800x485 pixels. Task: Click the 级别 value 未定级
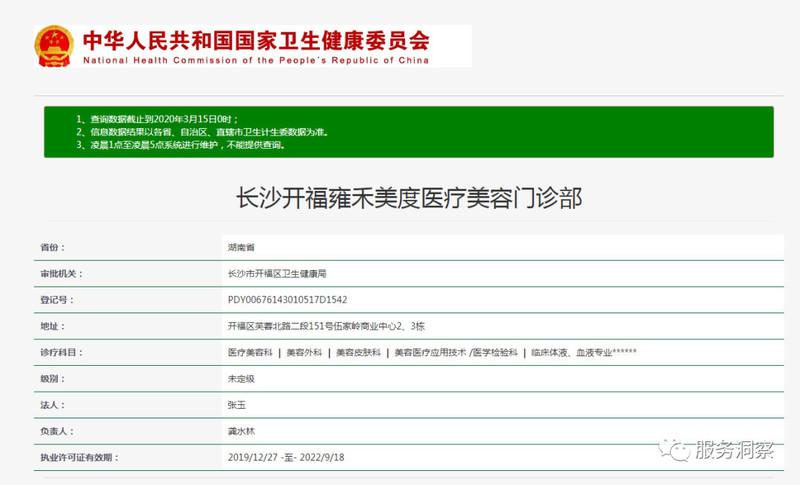242,379
